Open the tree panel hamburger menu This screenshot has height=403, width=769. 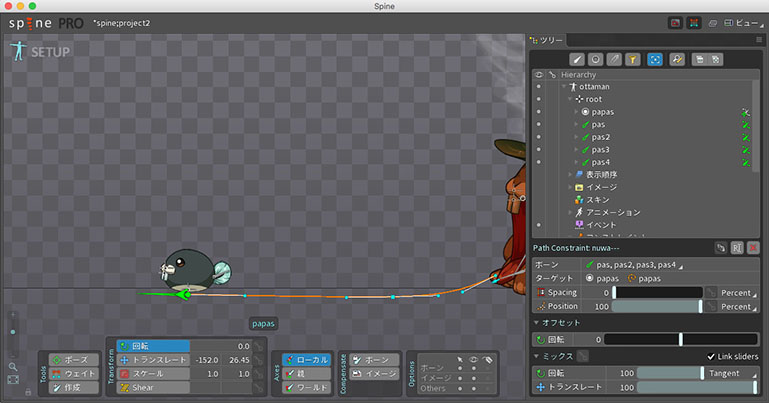point(759,40)
